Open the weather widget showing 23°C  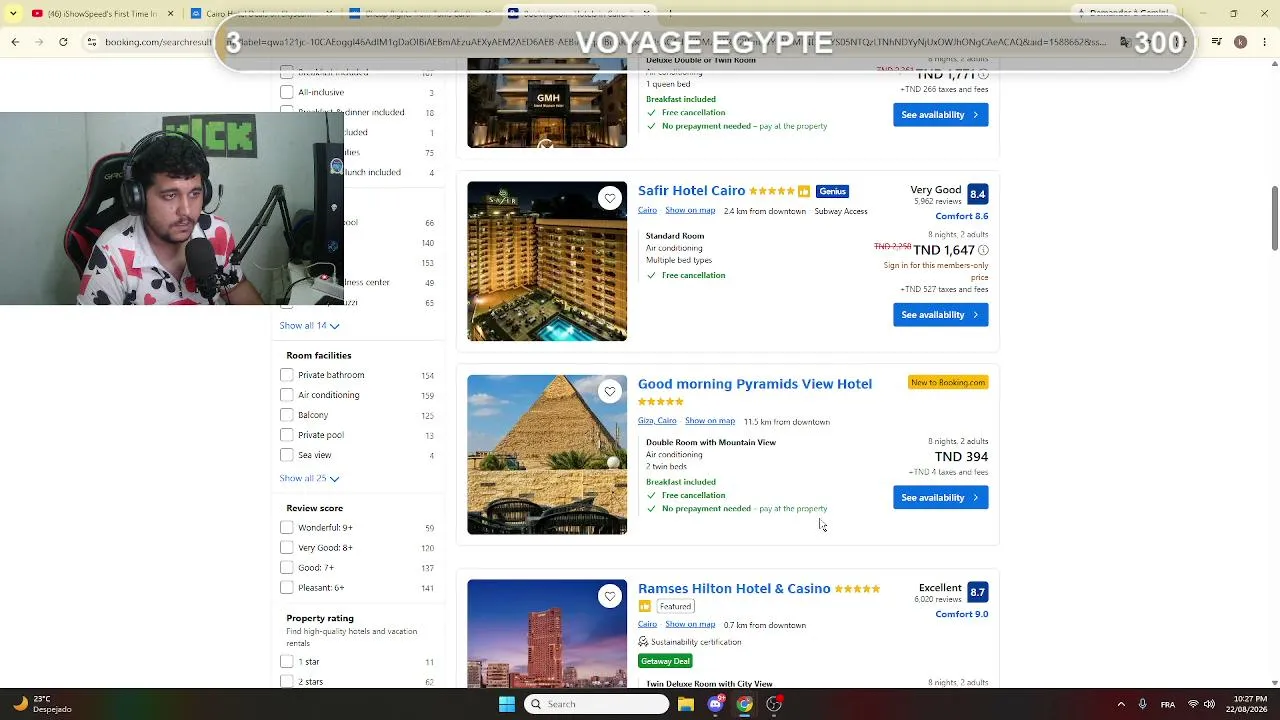click(40, 704)
